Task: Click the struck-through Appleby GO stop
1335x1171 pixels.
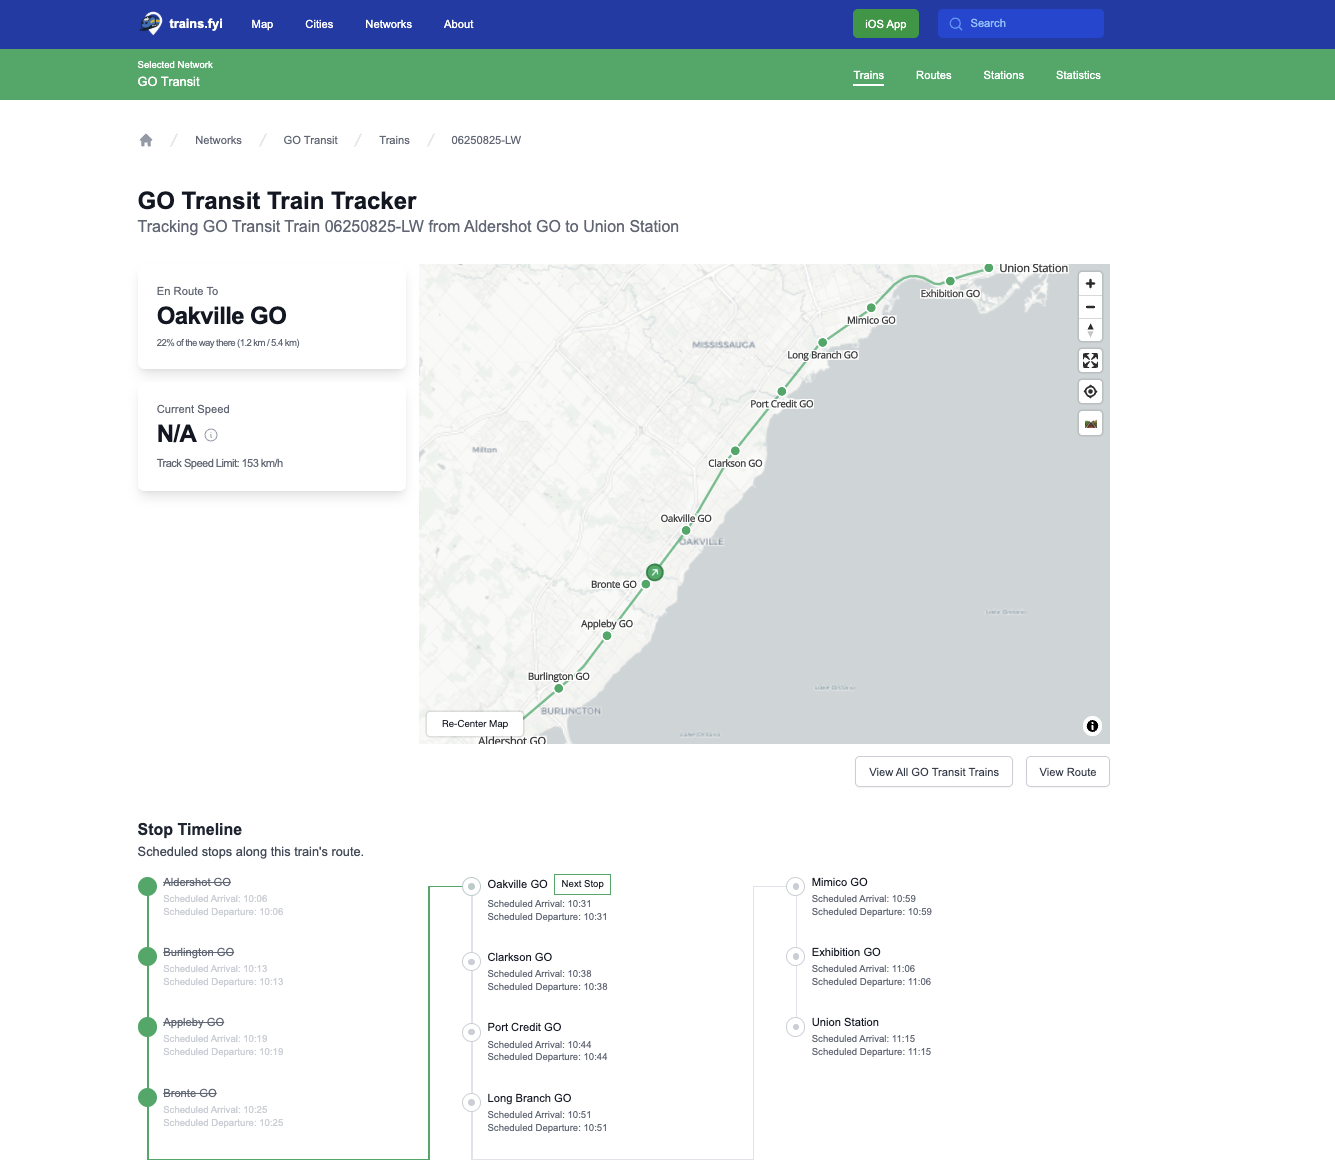Action: [193, 1022]
